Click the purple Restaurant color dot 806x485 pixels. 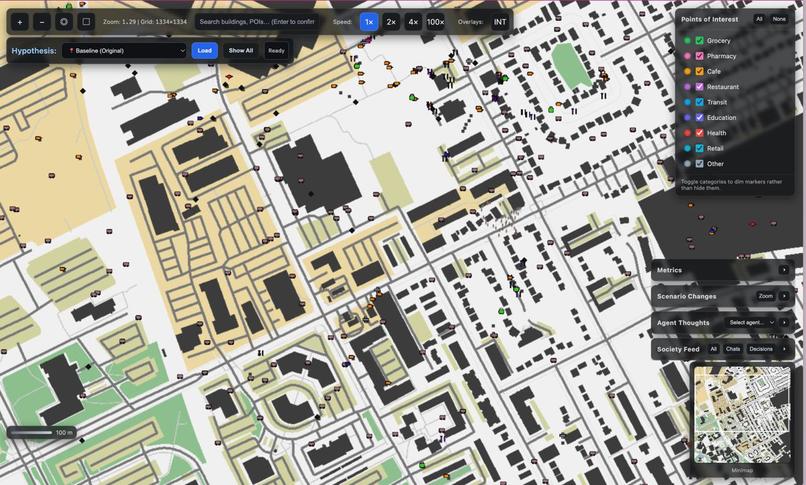coord(687,87)
